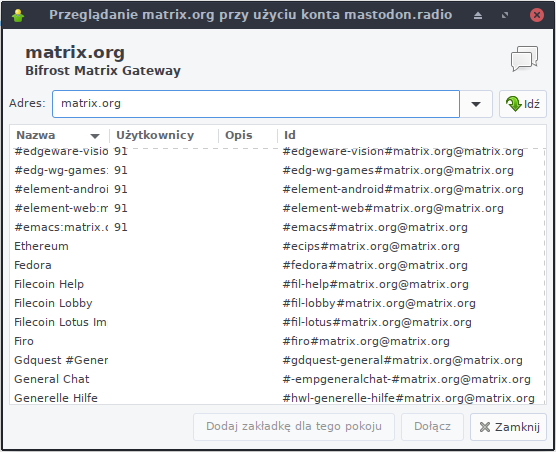
Task: Select the Fedora room row
Action: (x=277, y=265)
